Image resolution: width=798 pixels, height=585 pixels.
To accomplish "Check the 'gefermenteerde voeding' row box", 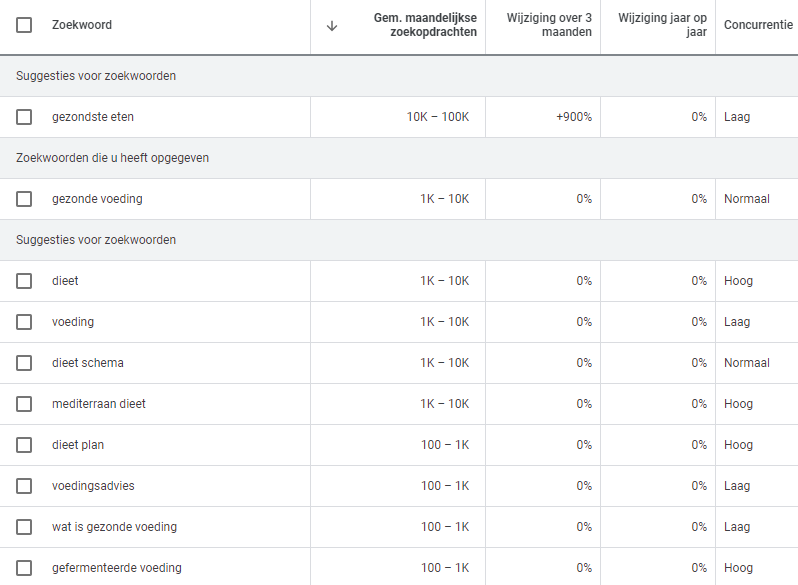I will (x=24, y=568).
